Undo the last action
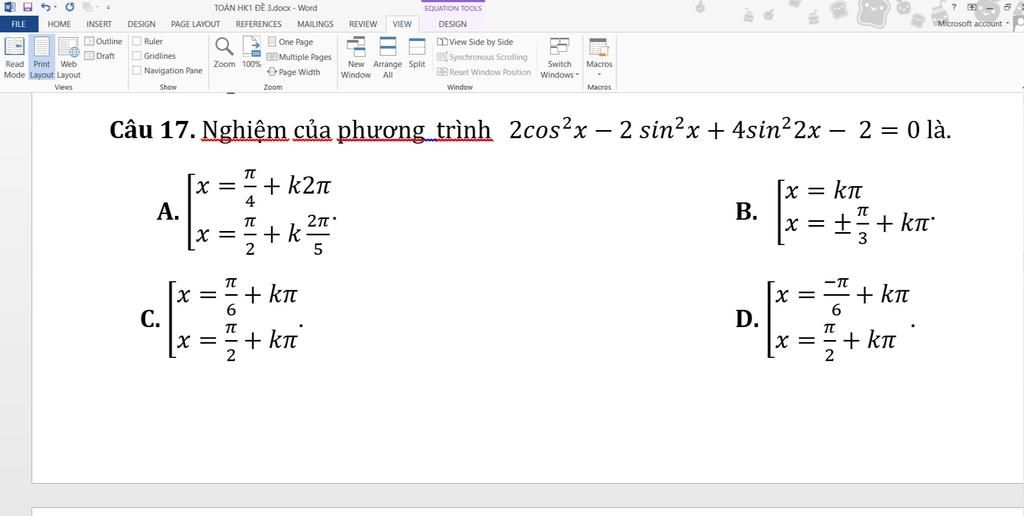 tap(45, 7)
